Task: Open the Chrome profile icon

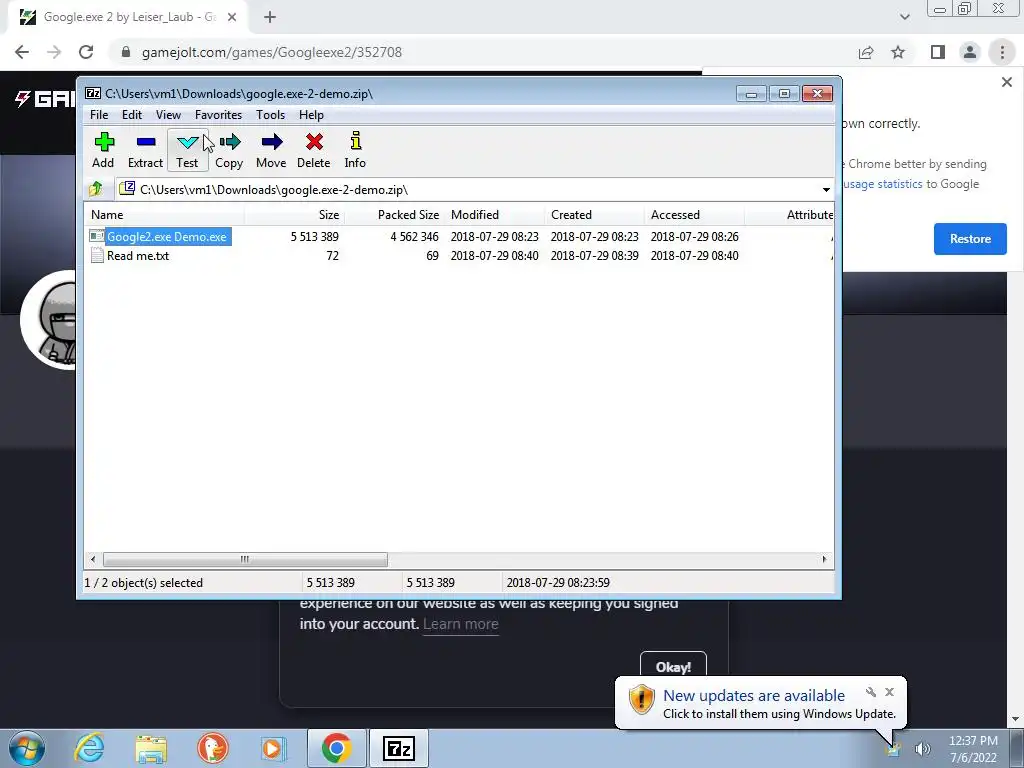Action: 970,52
